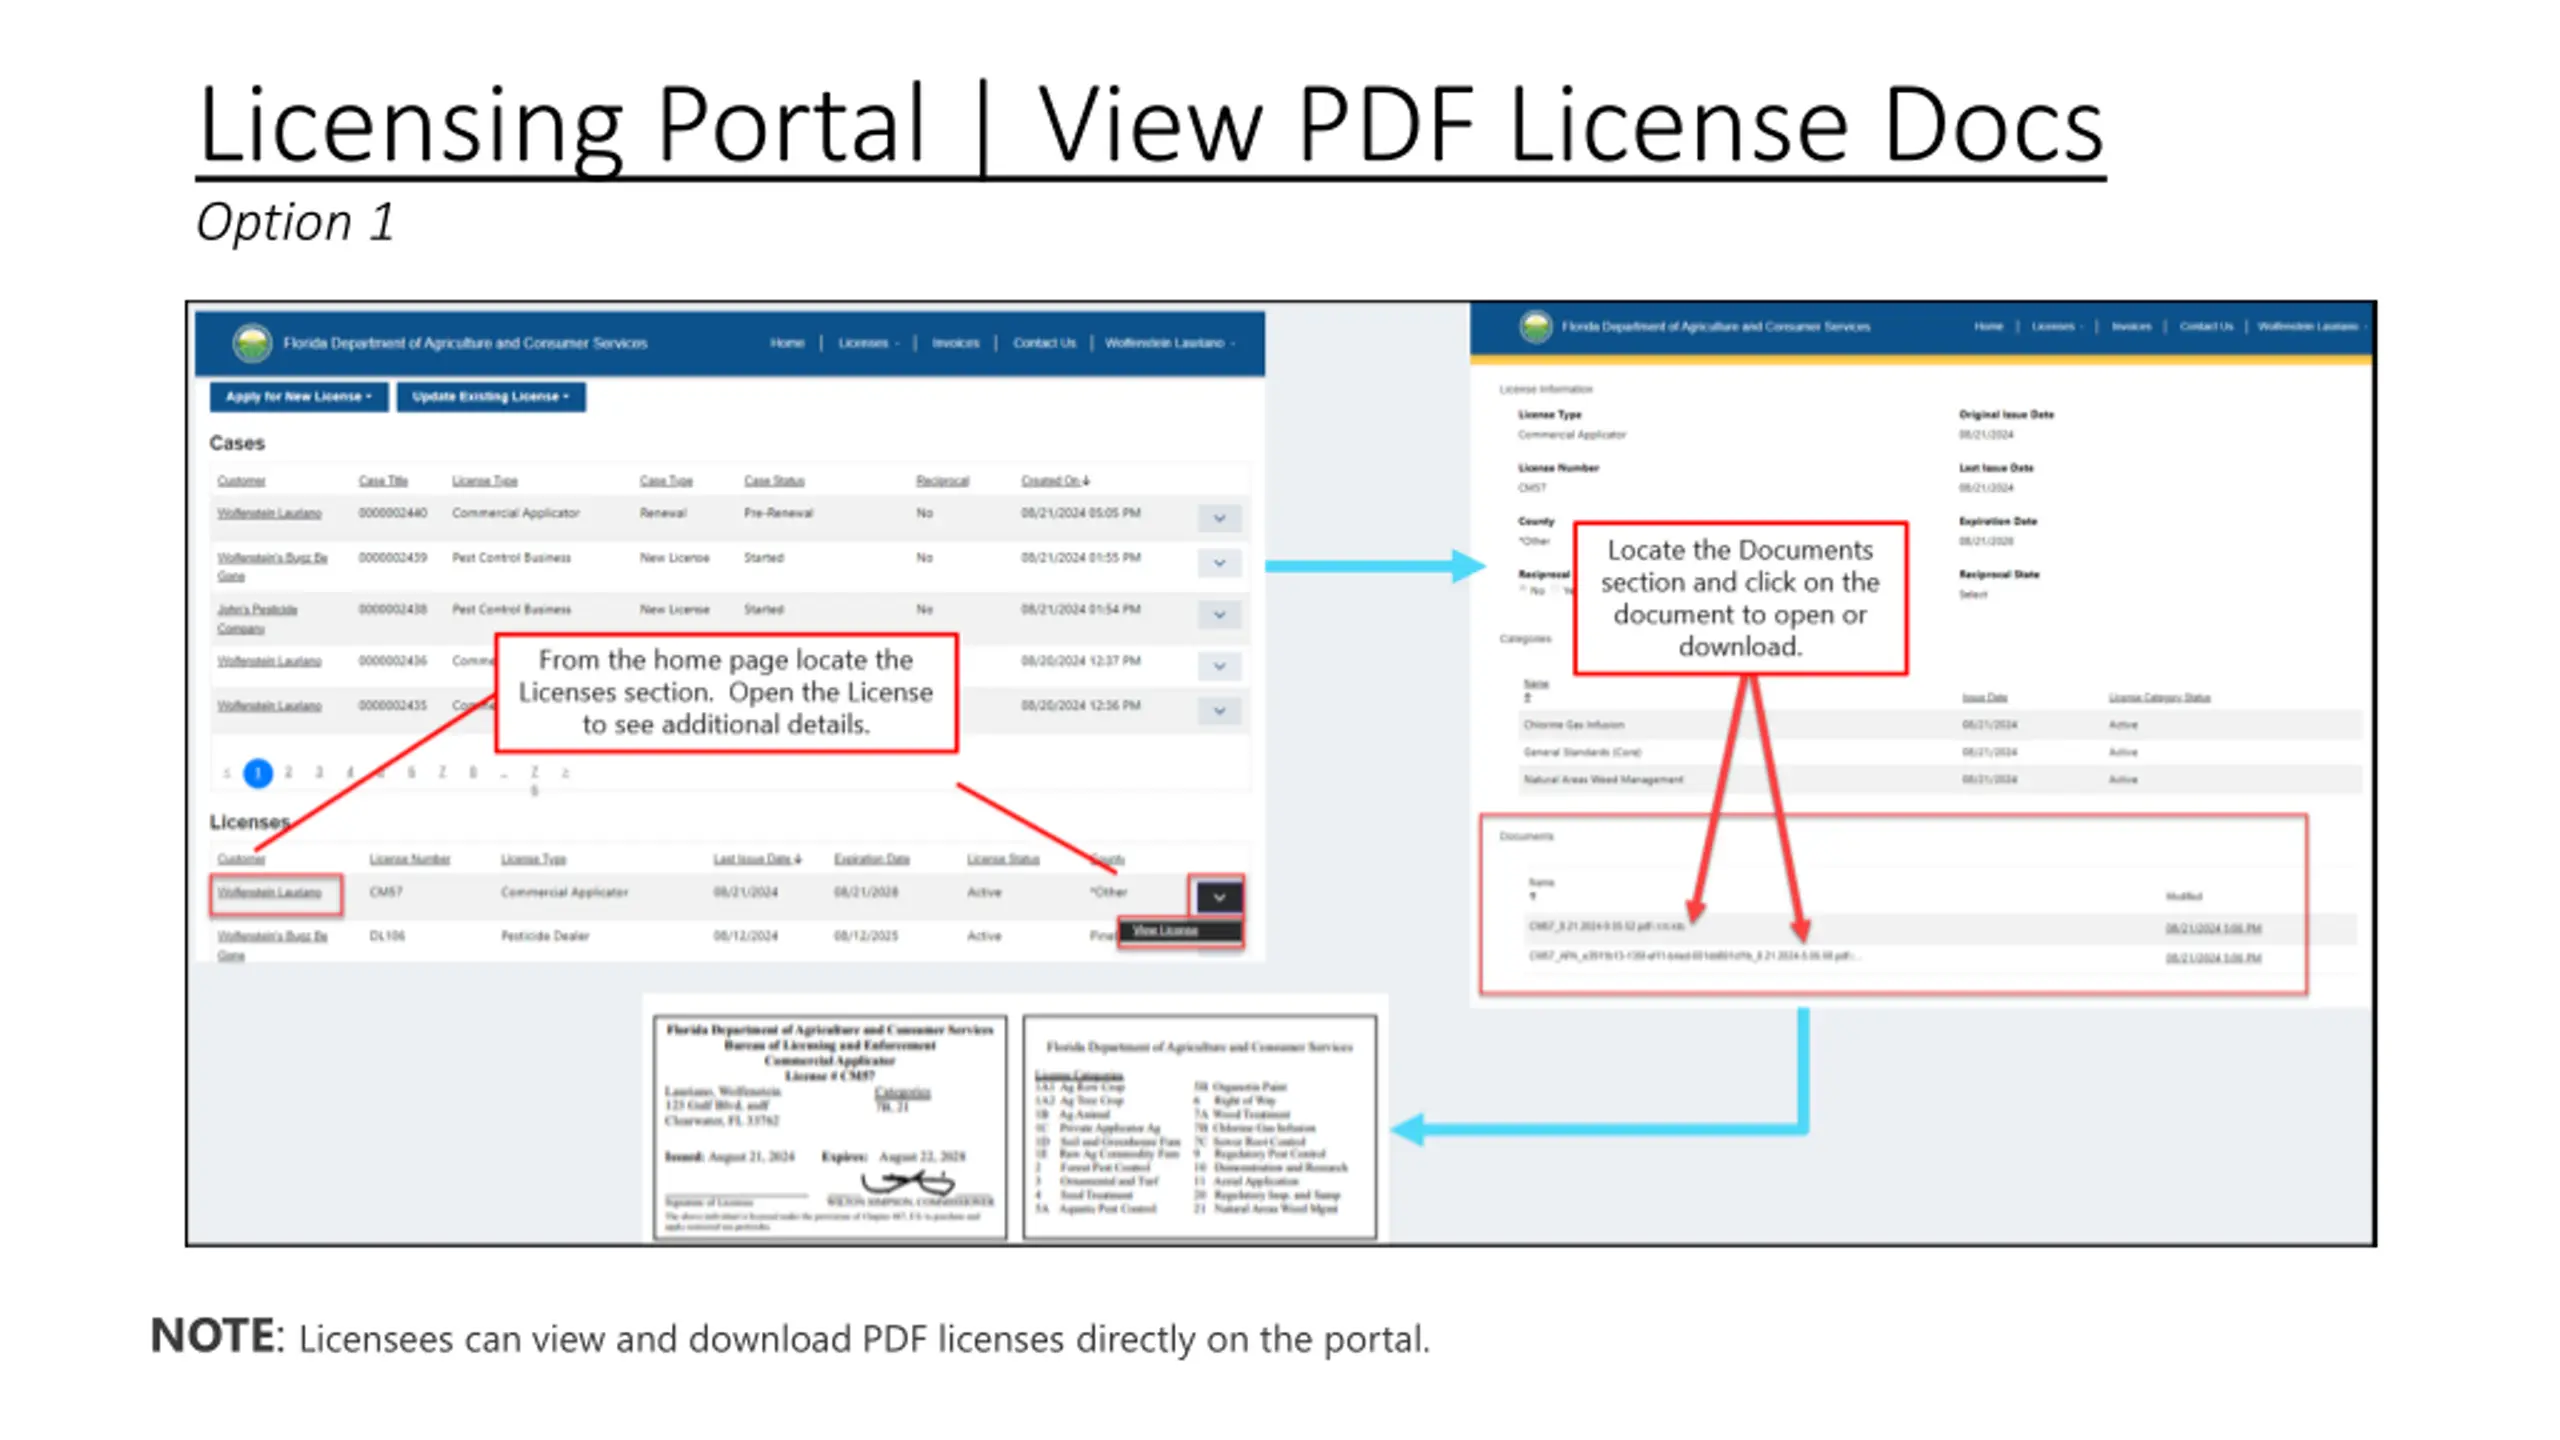Sort Cases table by Case Title column
This screenshot has width=2560, height=1440.
click(383, 481)
